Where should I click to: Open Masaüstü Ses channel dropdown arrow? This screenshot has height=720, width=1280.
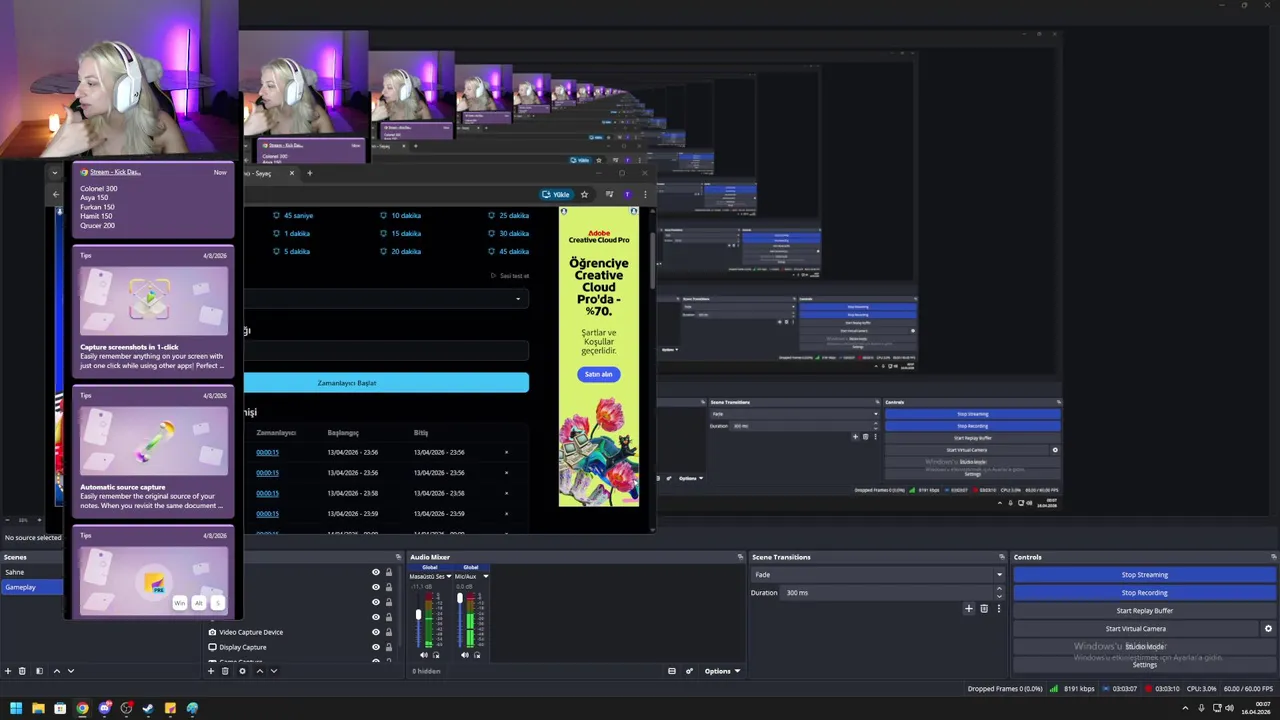(x=448, y=576)
